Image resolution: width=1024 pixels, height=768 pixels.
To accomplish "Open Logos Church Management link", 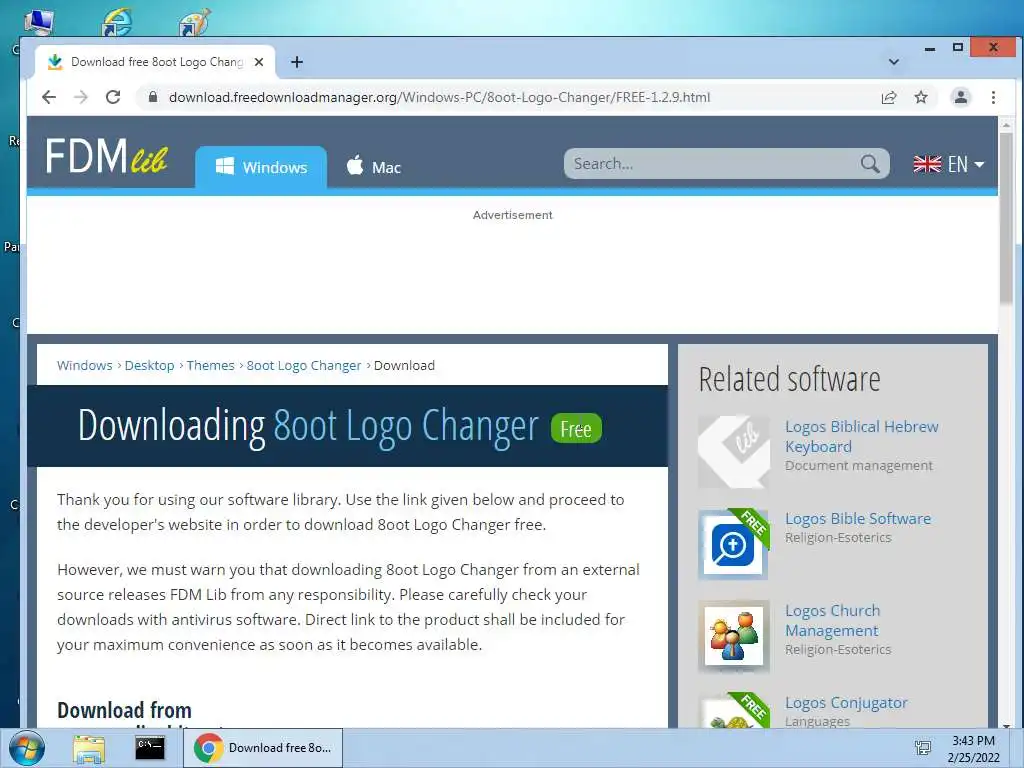I will point(833,620).
